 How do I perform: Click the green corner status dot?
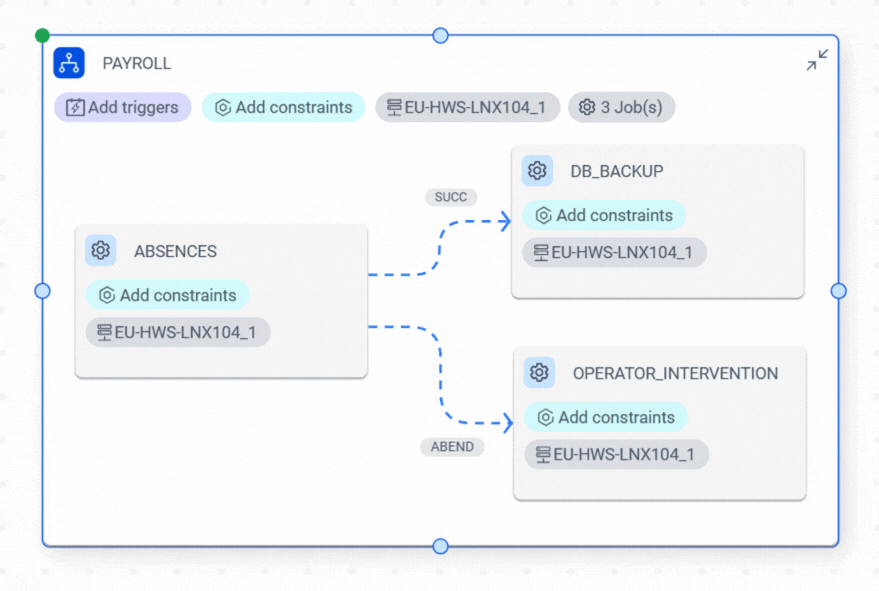click(x=42, y=36)
